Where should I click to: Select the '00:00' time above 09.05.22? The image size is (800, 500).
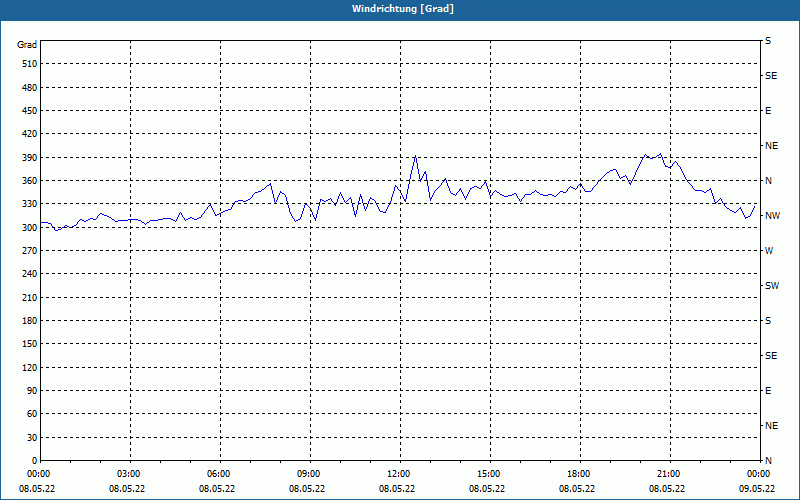[x=759, y=474]
